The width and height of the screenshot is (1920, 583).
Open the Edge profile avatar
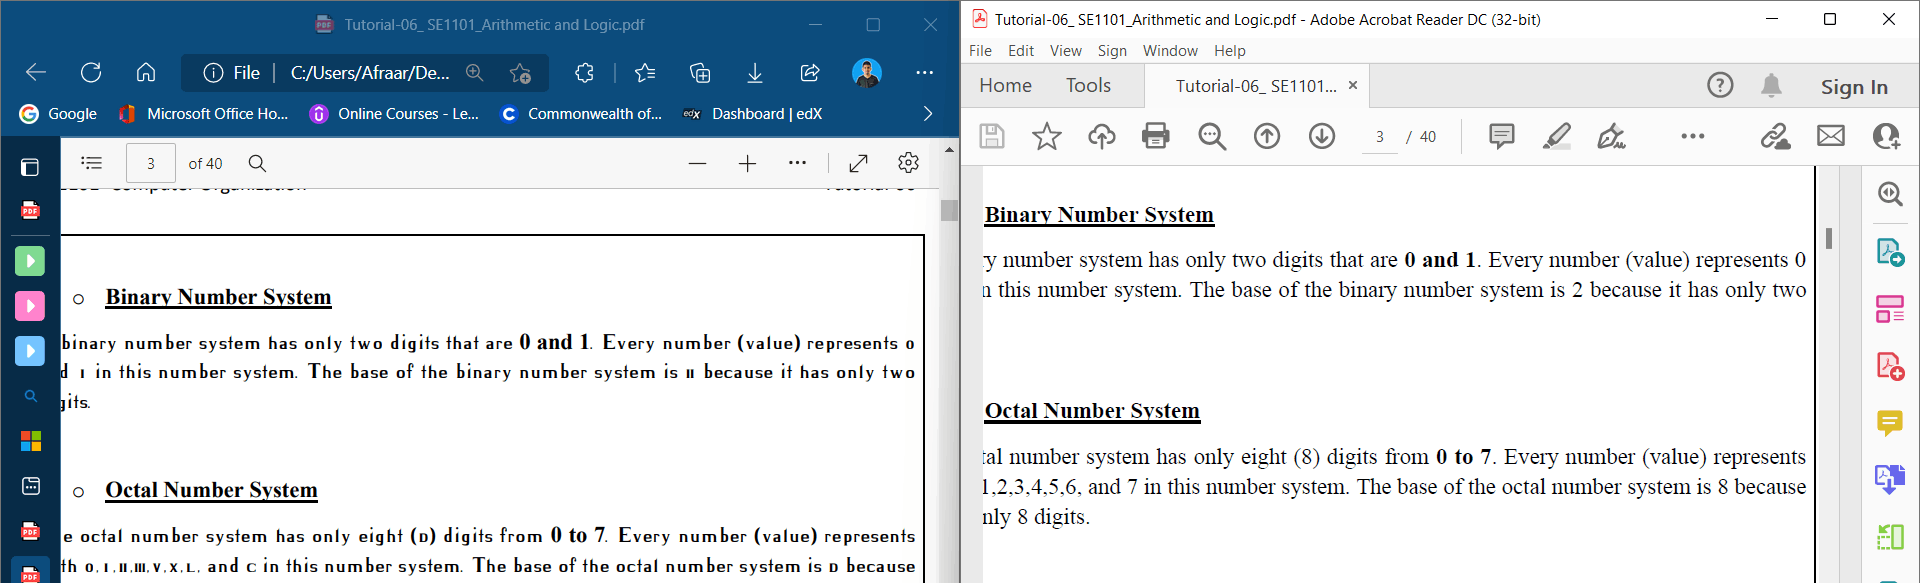pyautogui.click(x=866, y=73)
